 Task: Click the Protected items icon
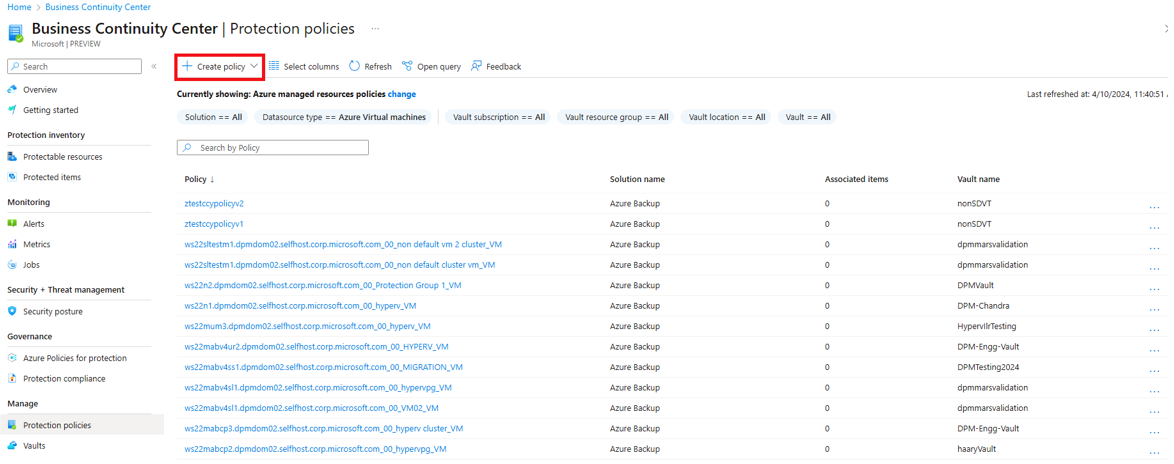coord(12,177)
